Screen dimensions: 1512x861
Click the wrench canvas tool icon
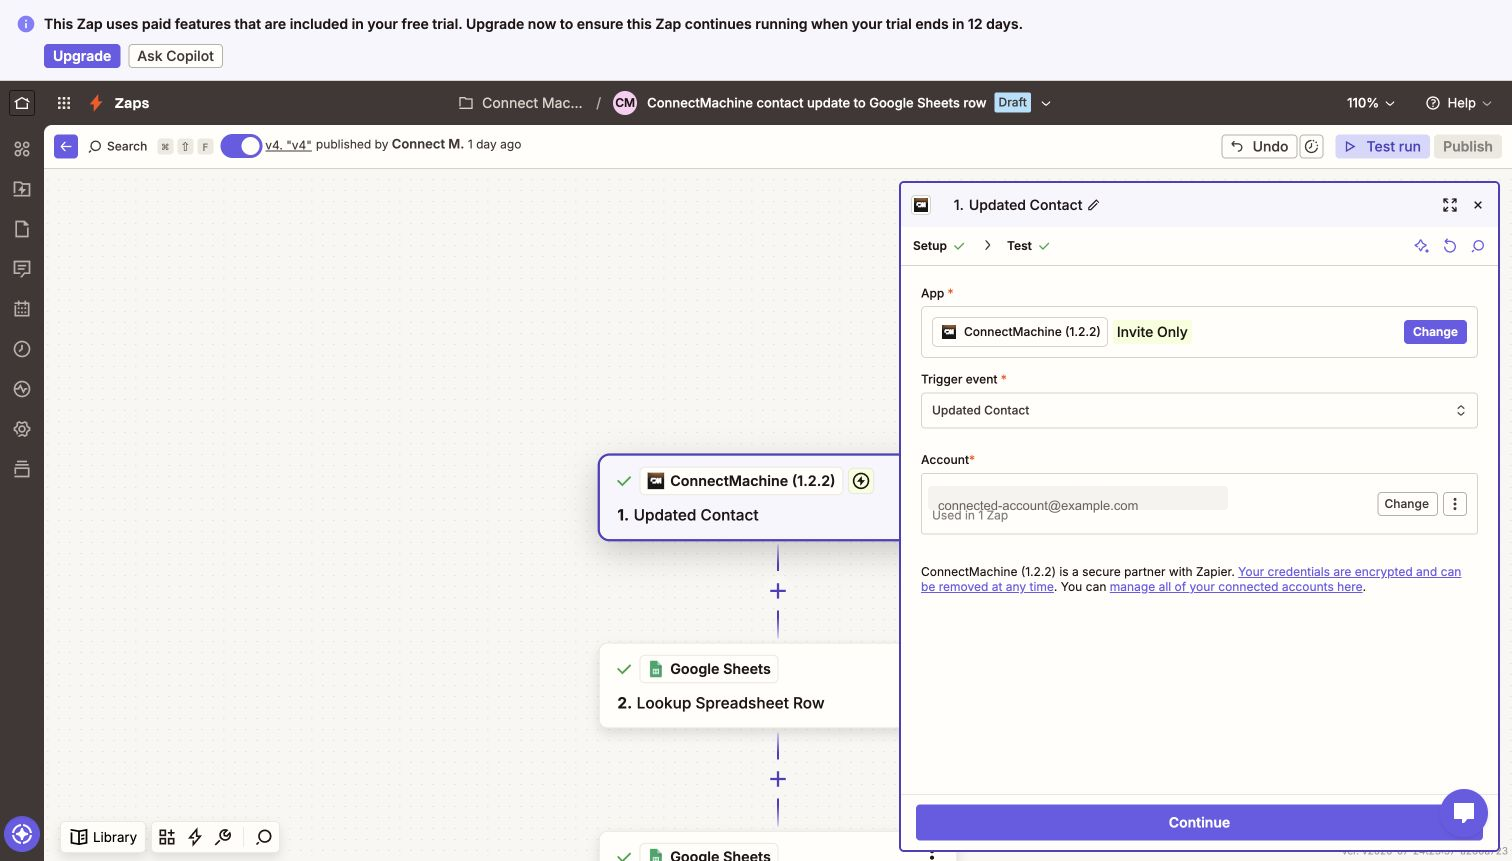pyautogui.click(x=223, y=837)
